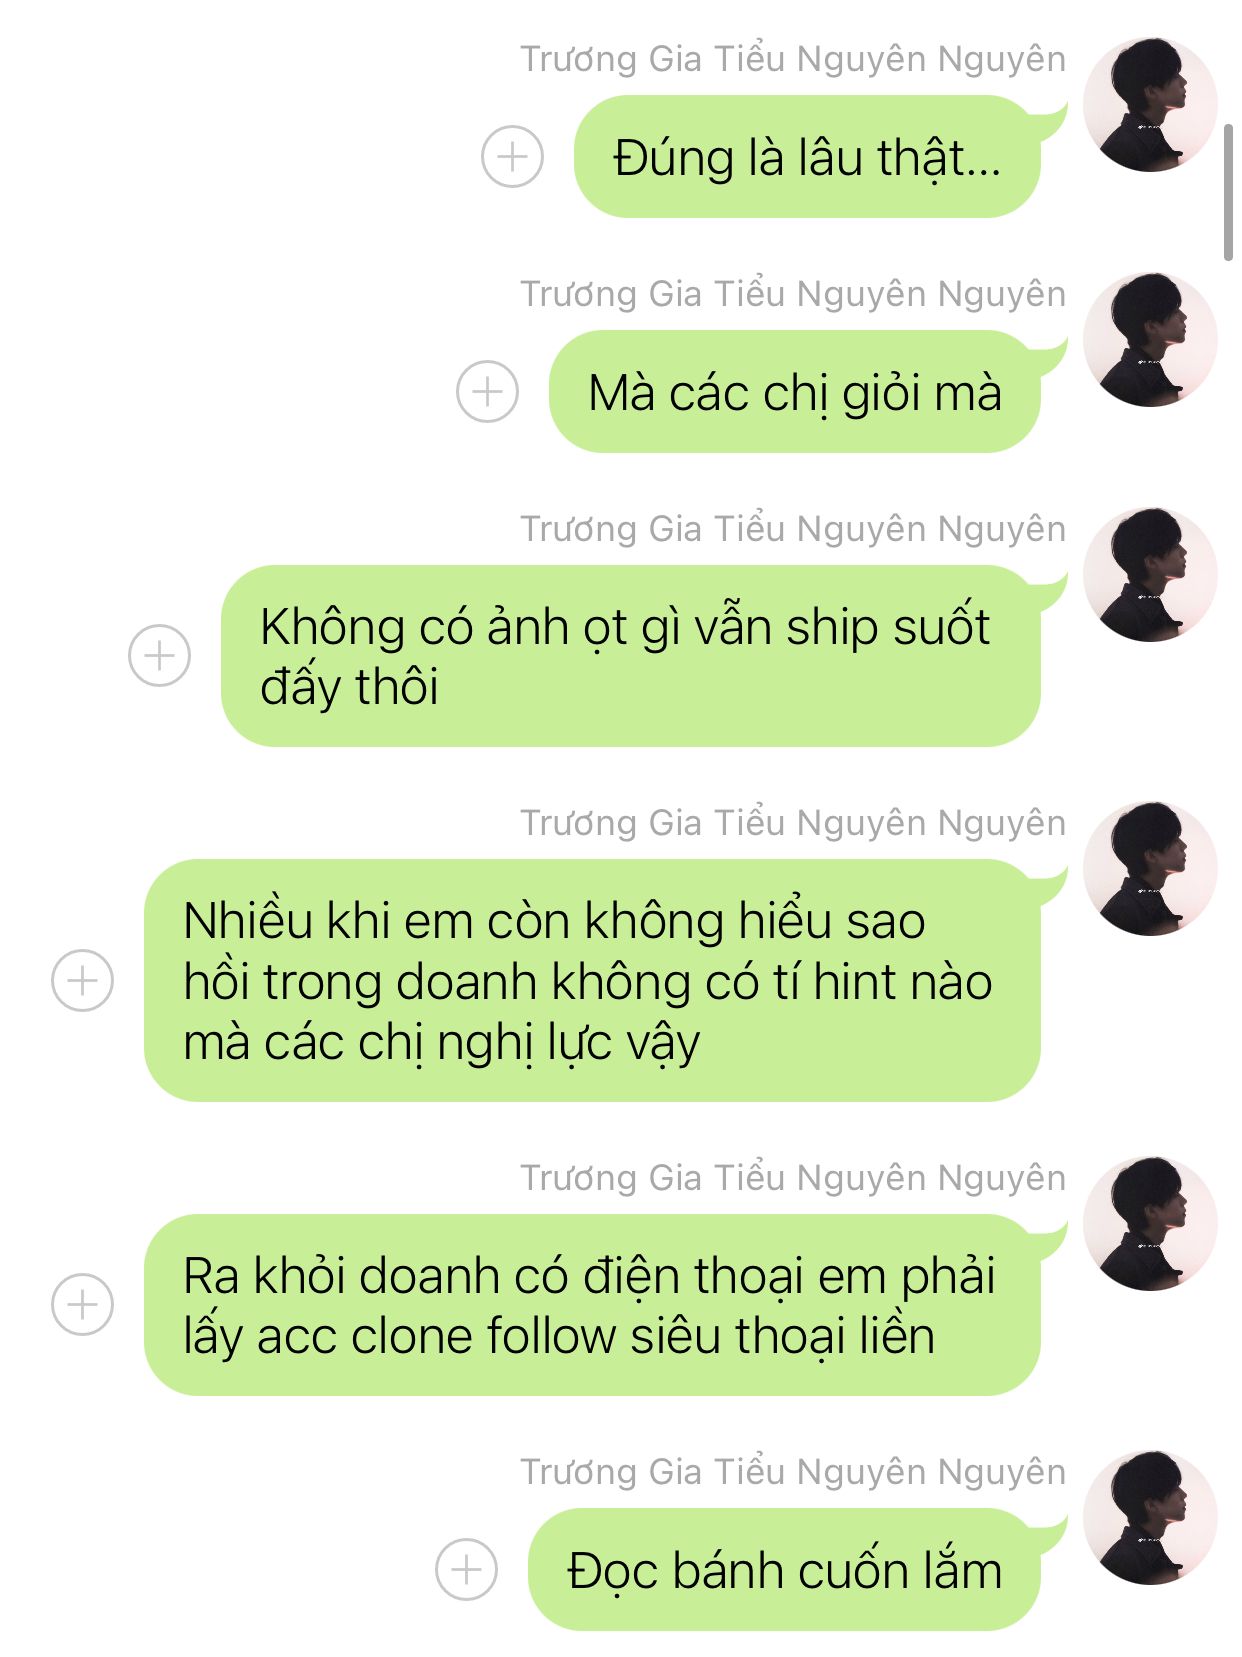This screenshot has height=1657, width=1242.
Task: Select the "các chị nghị lực vậy" bubble
Action: [593, 980]
